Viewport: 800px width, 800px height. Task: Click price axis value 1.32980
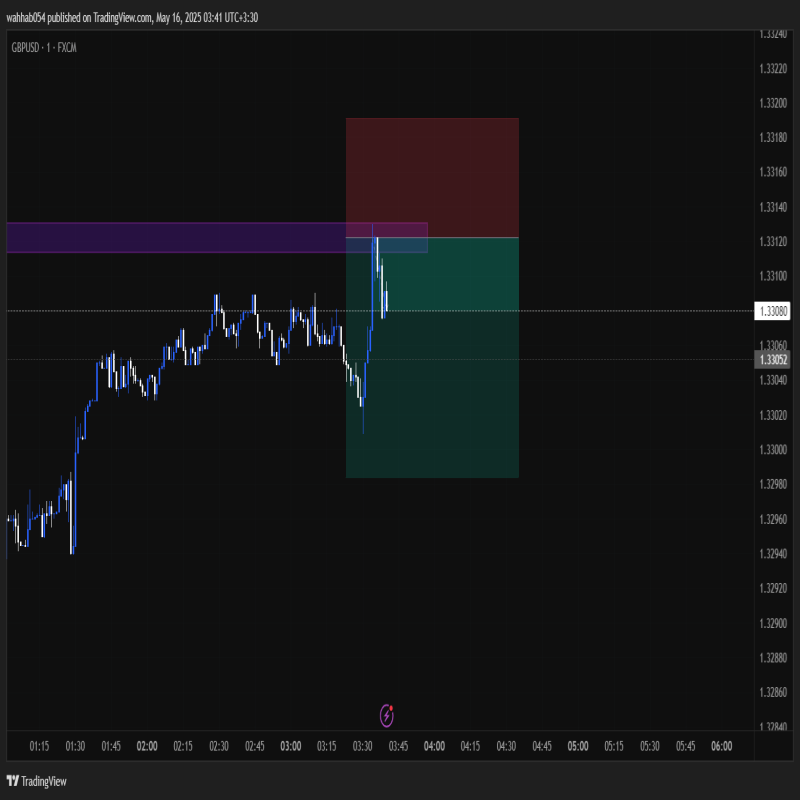[773, 484]
